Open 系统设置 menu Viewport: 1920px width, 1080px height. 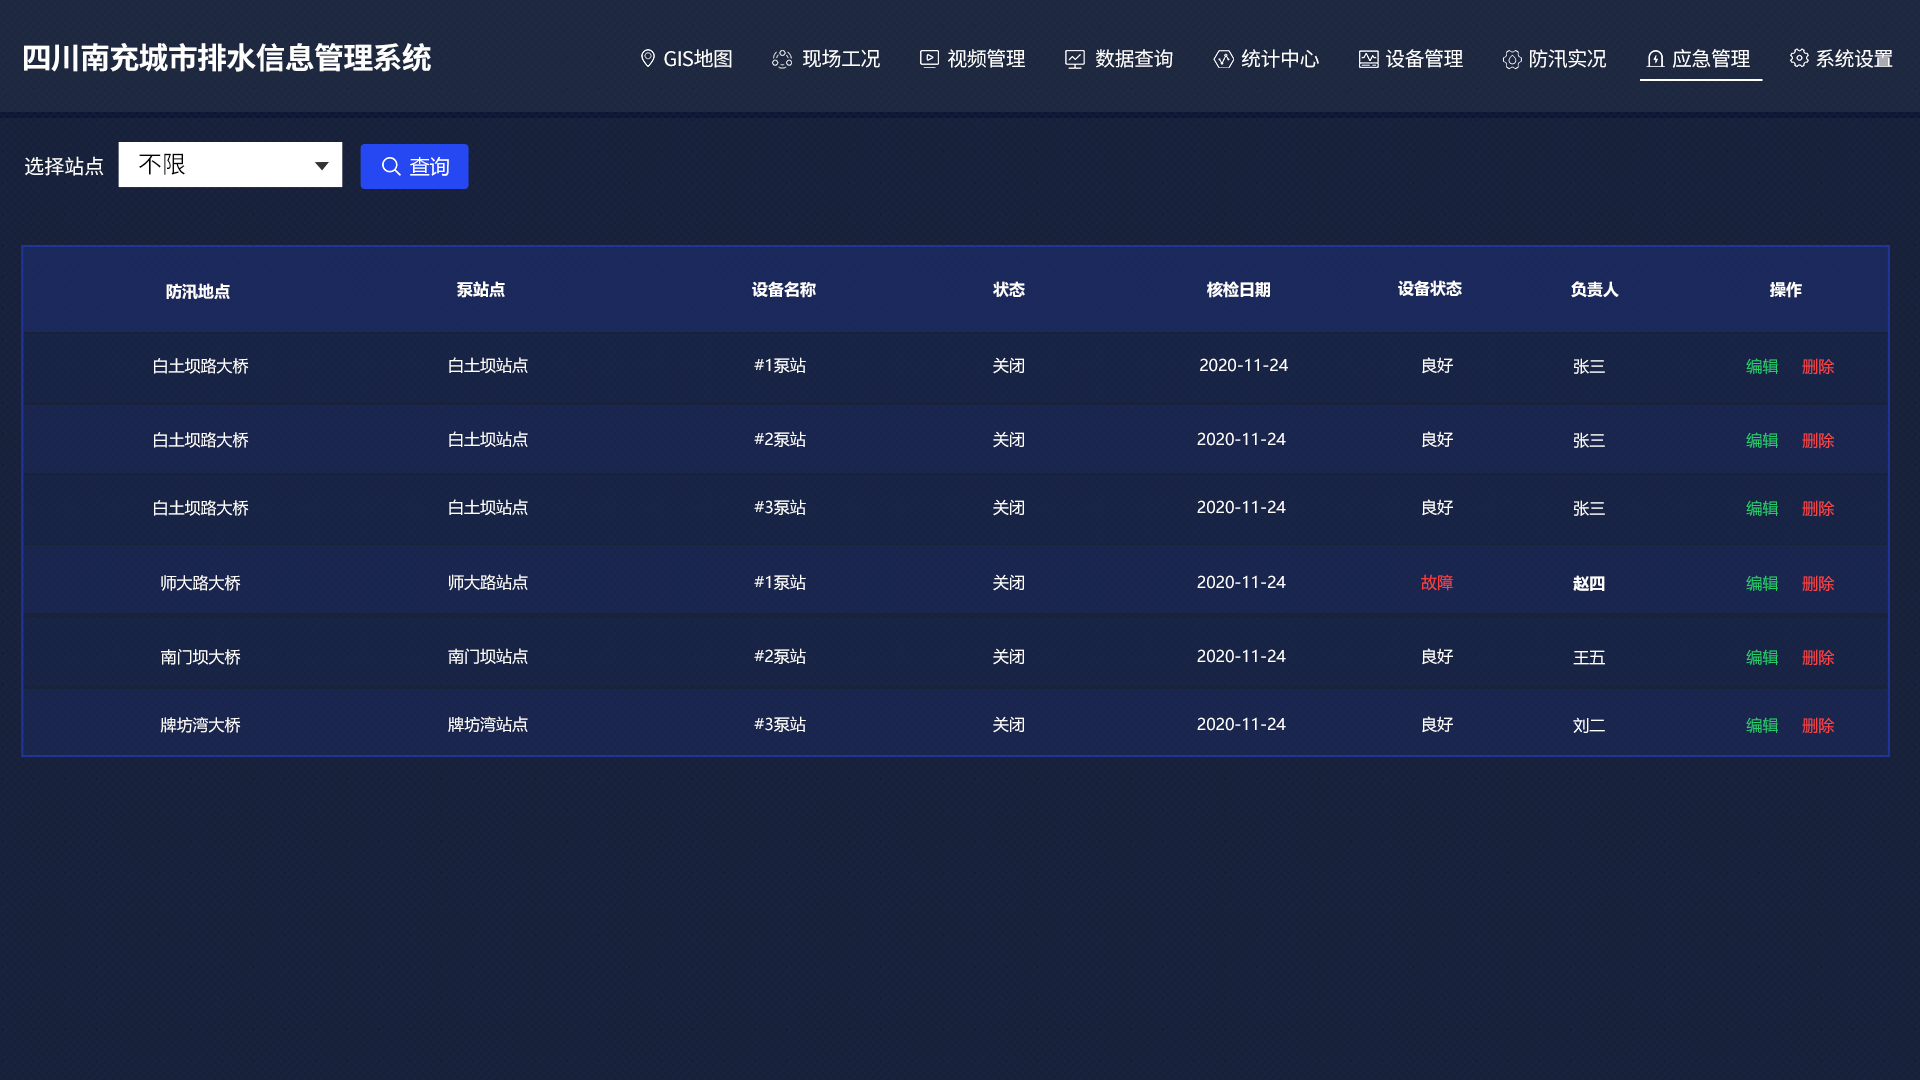(x=1841, y=59)
